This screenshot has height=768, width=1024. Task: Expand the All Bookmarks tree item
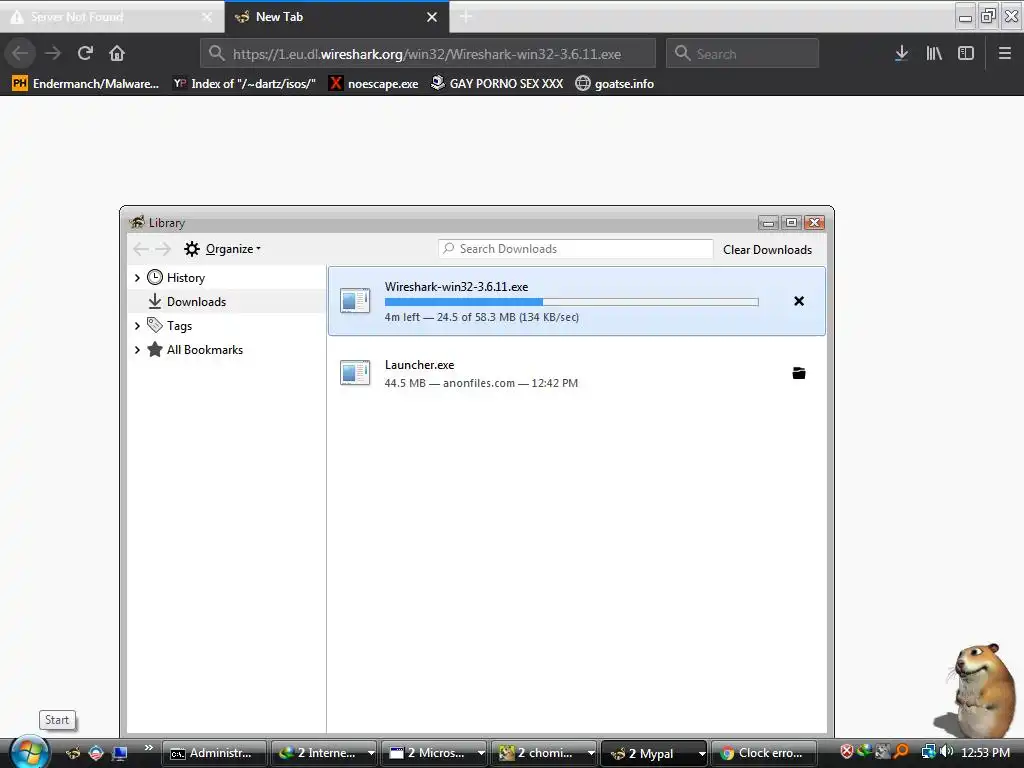point(137,350)
